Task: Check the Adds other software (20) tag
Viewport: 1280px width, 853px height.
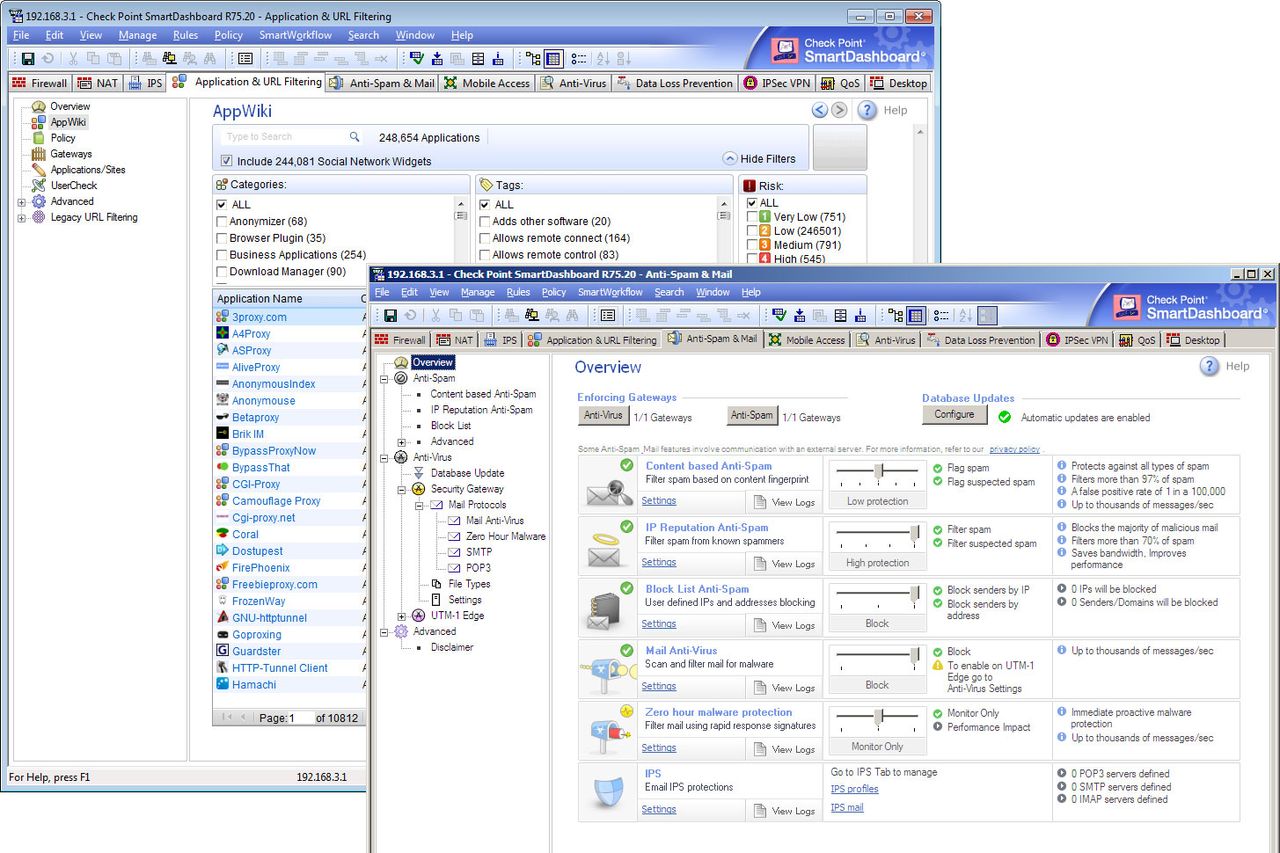Action: click(x=485, y=221)
